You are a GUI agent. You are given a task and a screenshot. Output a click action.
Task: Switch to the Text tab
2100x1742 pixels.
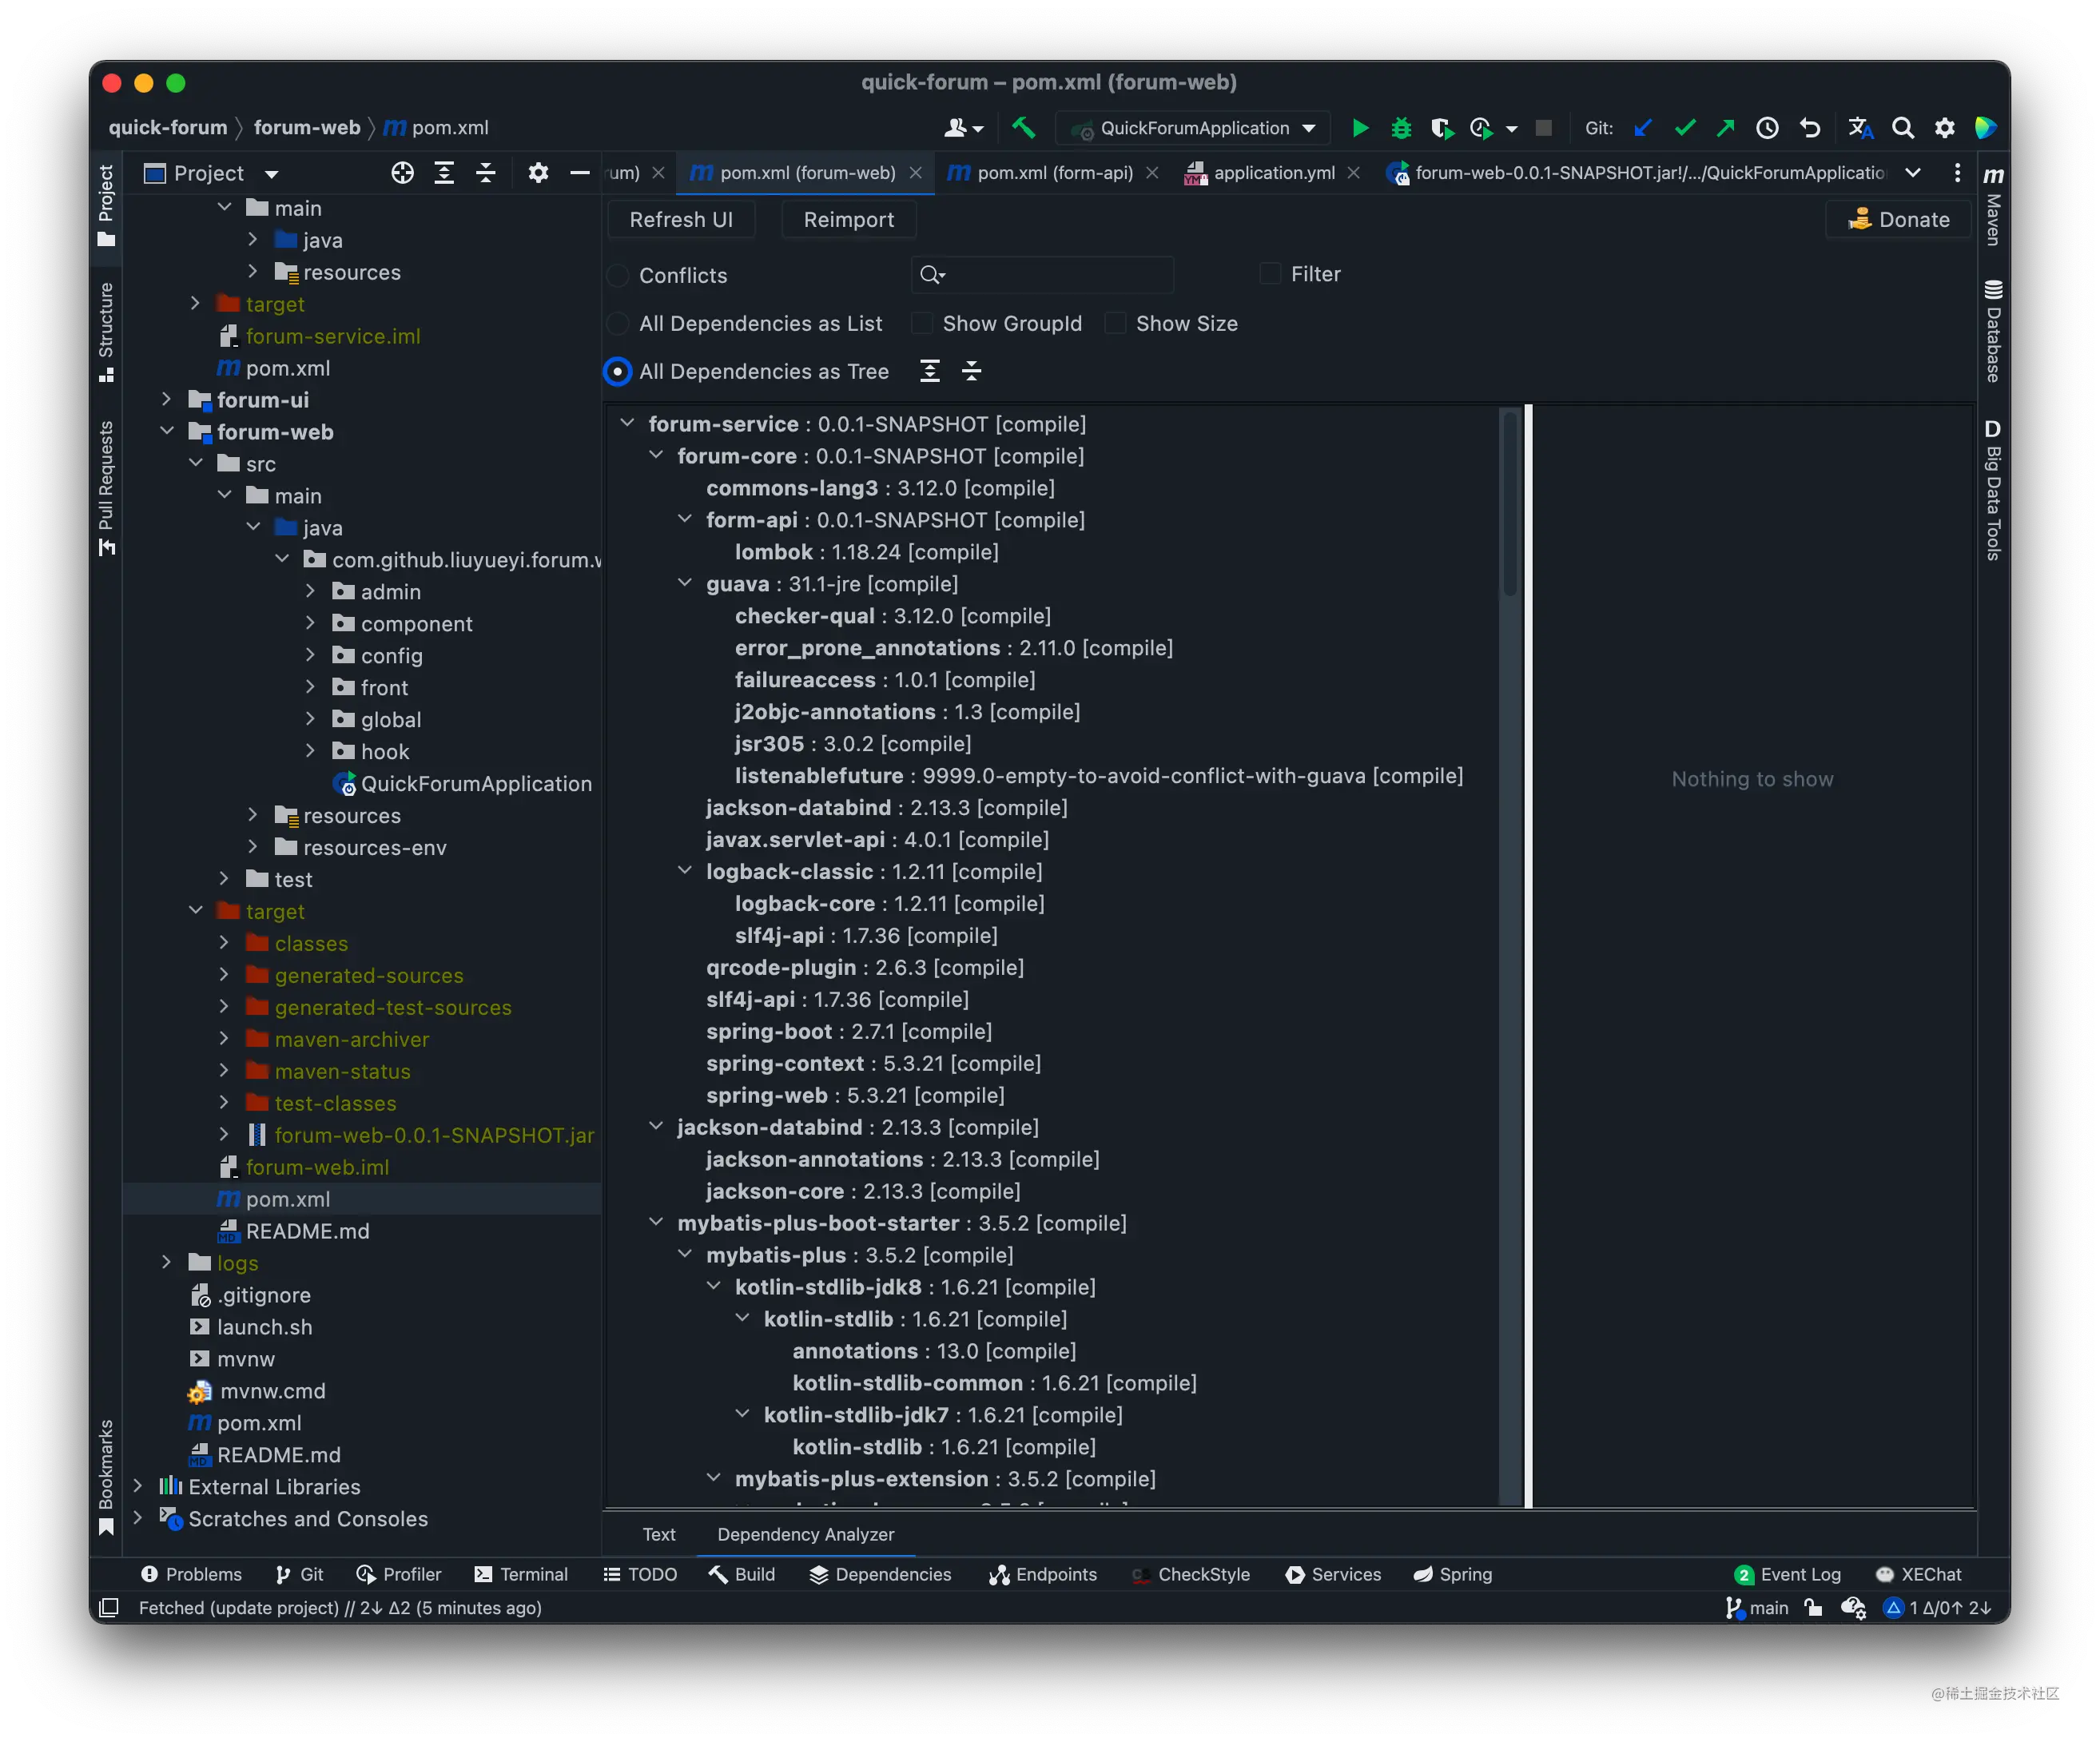pos(658,1534)
